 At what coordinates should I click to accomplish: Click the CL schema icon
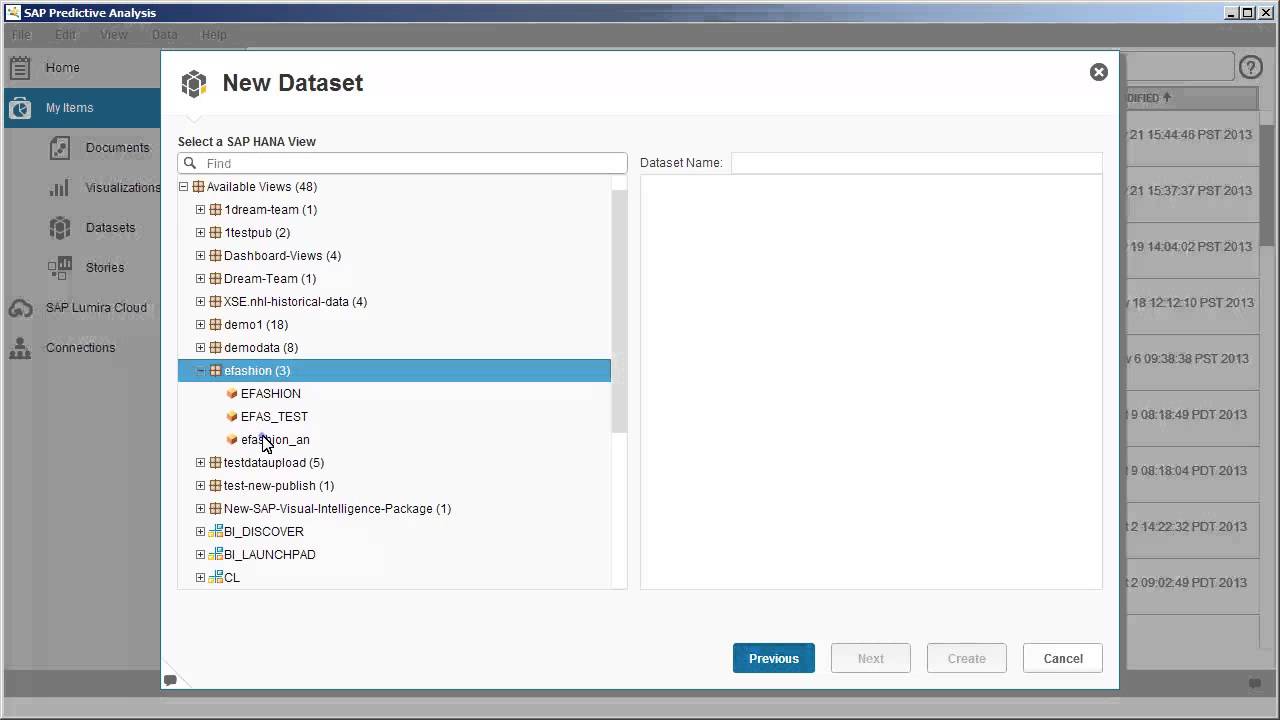click(x=215, y=578)
